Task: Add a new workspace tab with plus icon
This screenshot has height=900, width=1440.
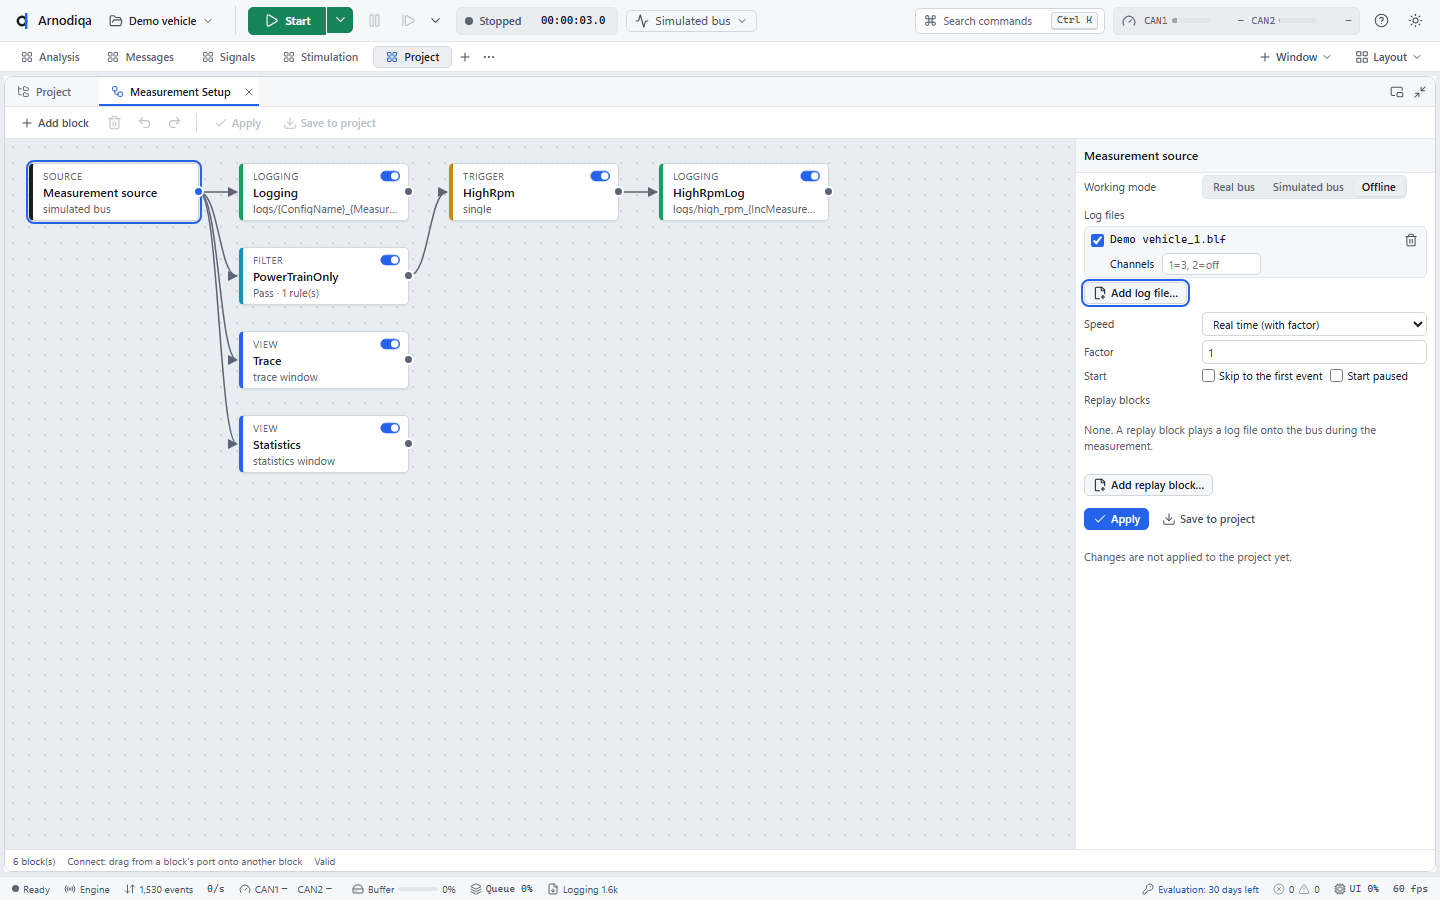Action: tap(465, 57)
